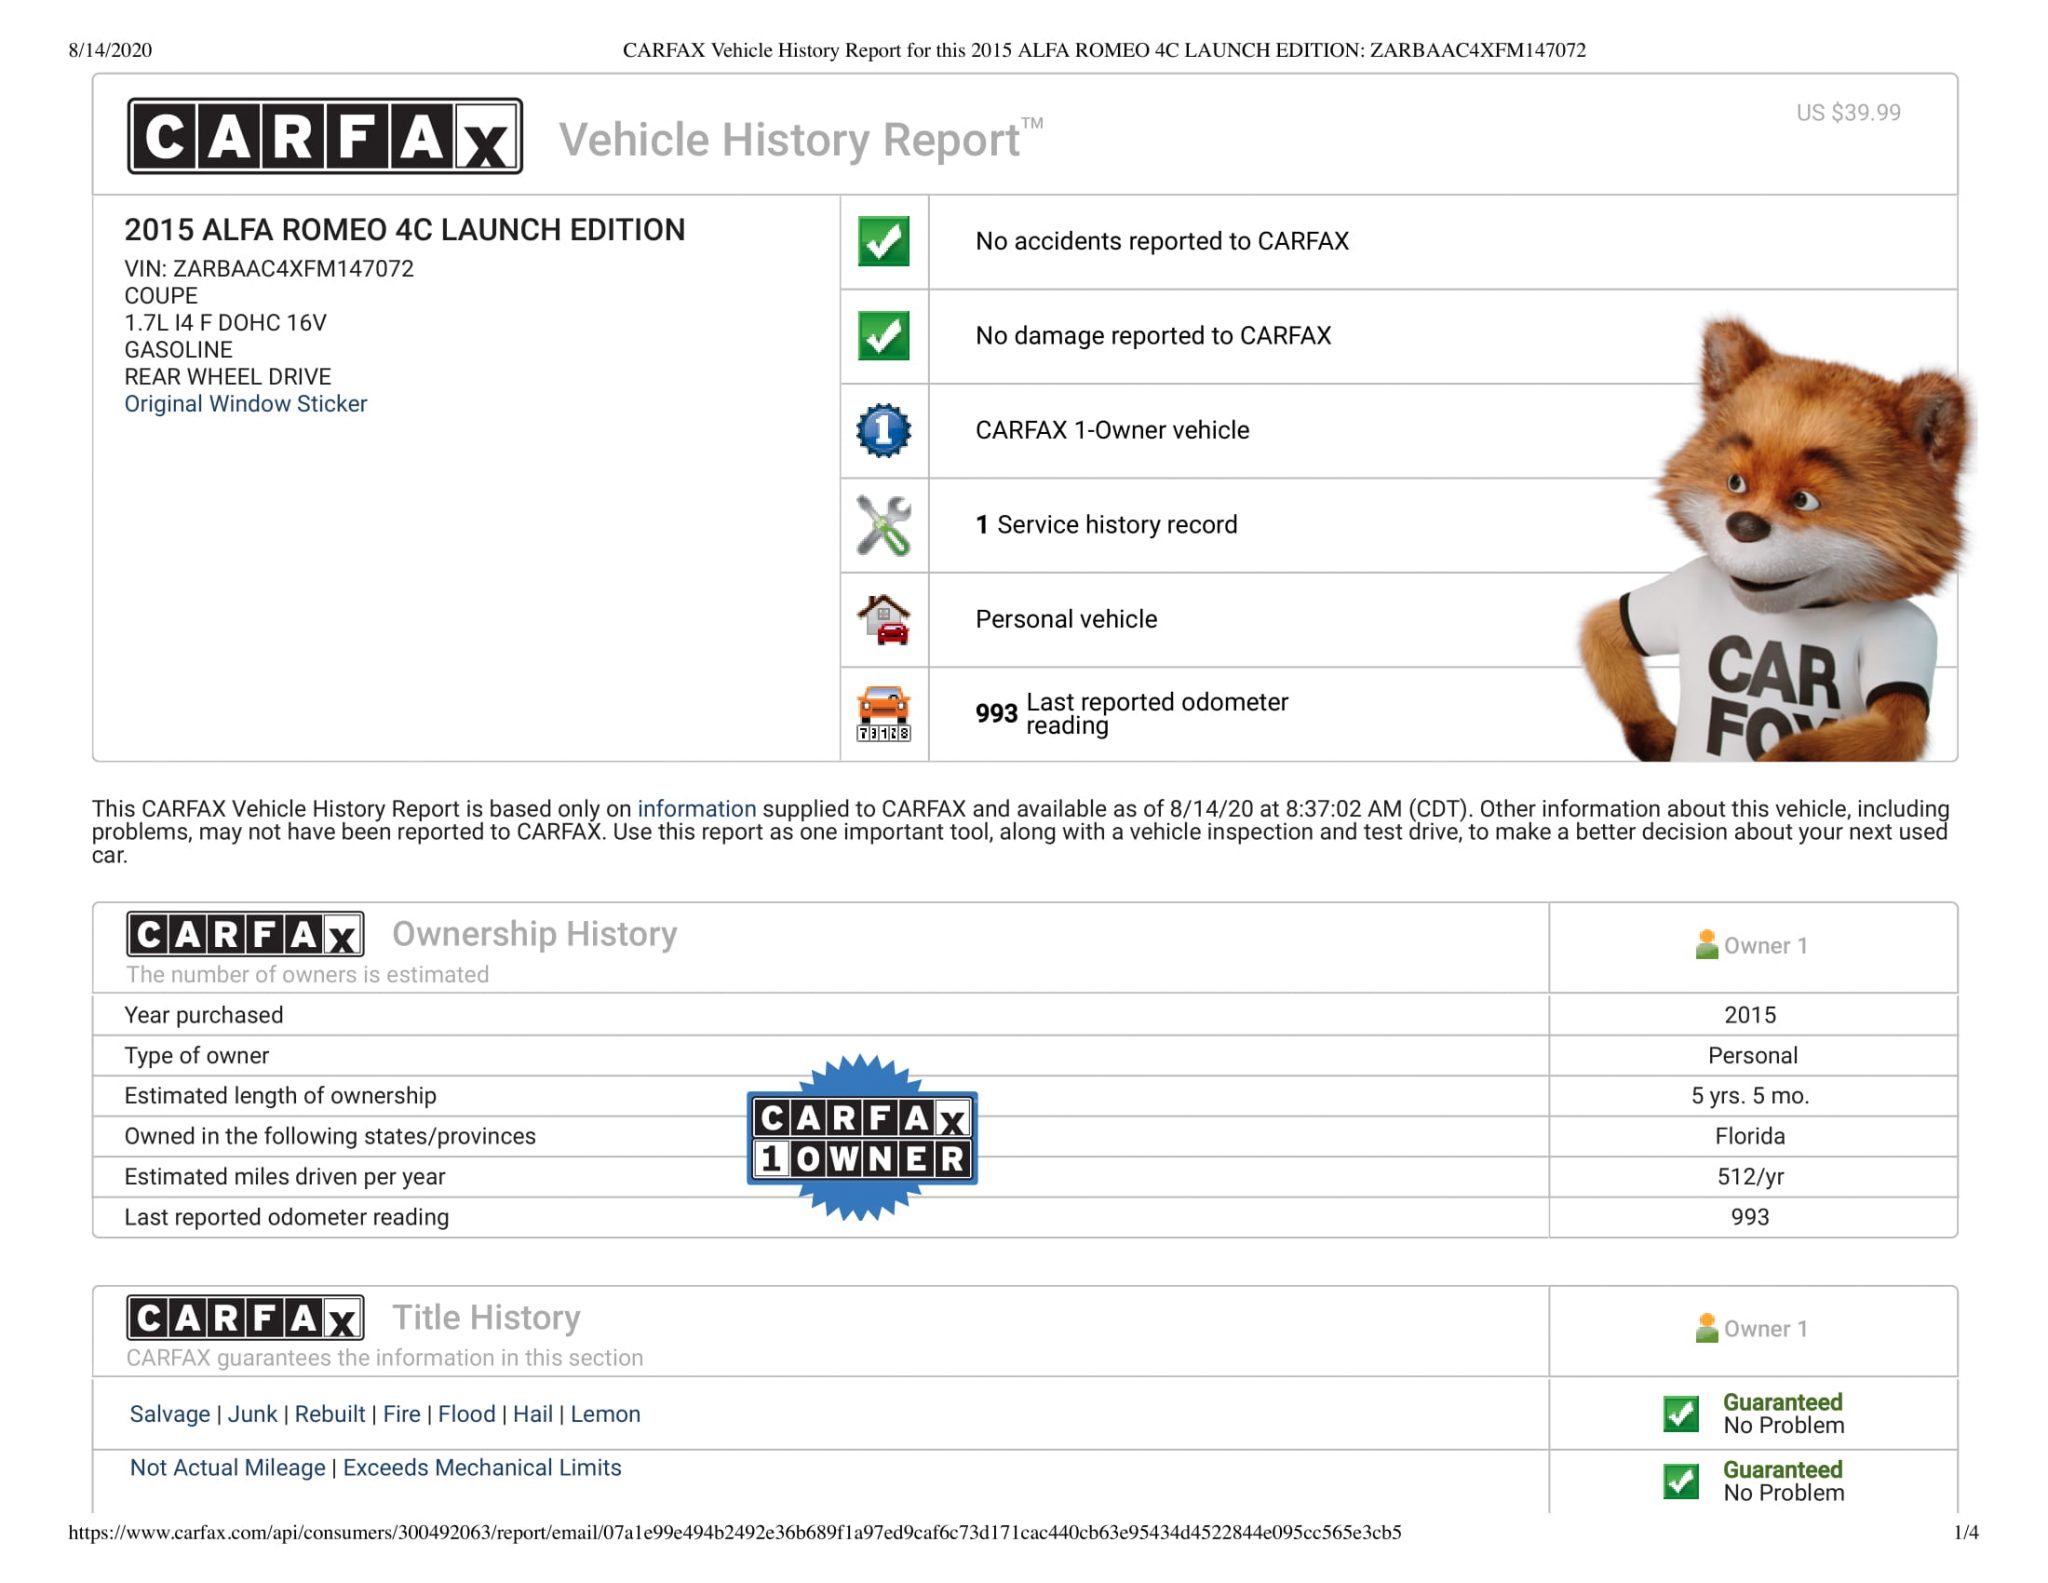Click the US $39.99 price text
This screenshot has width=2048, height=1583.
coord(1848,113)
